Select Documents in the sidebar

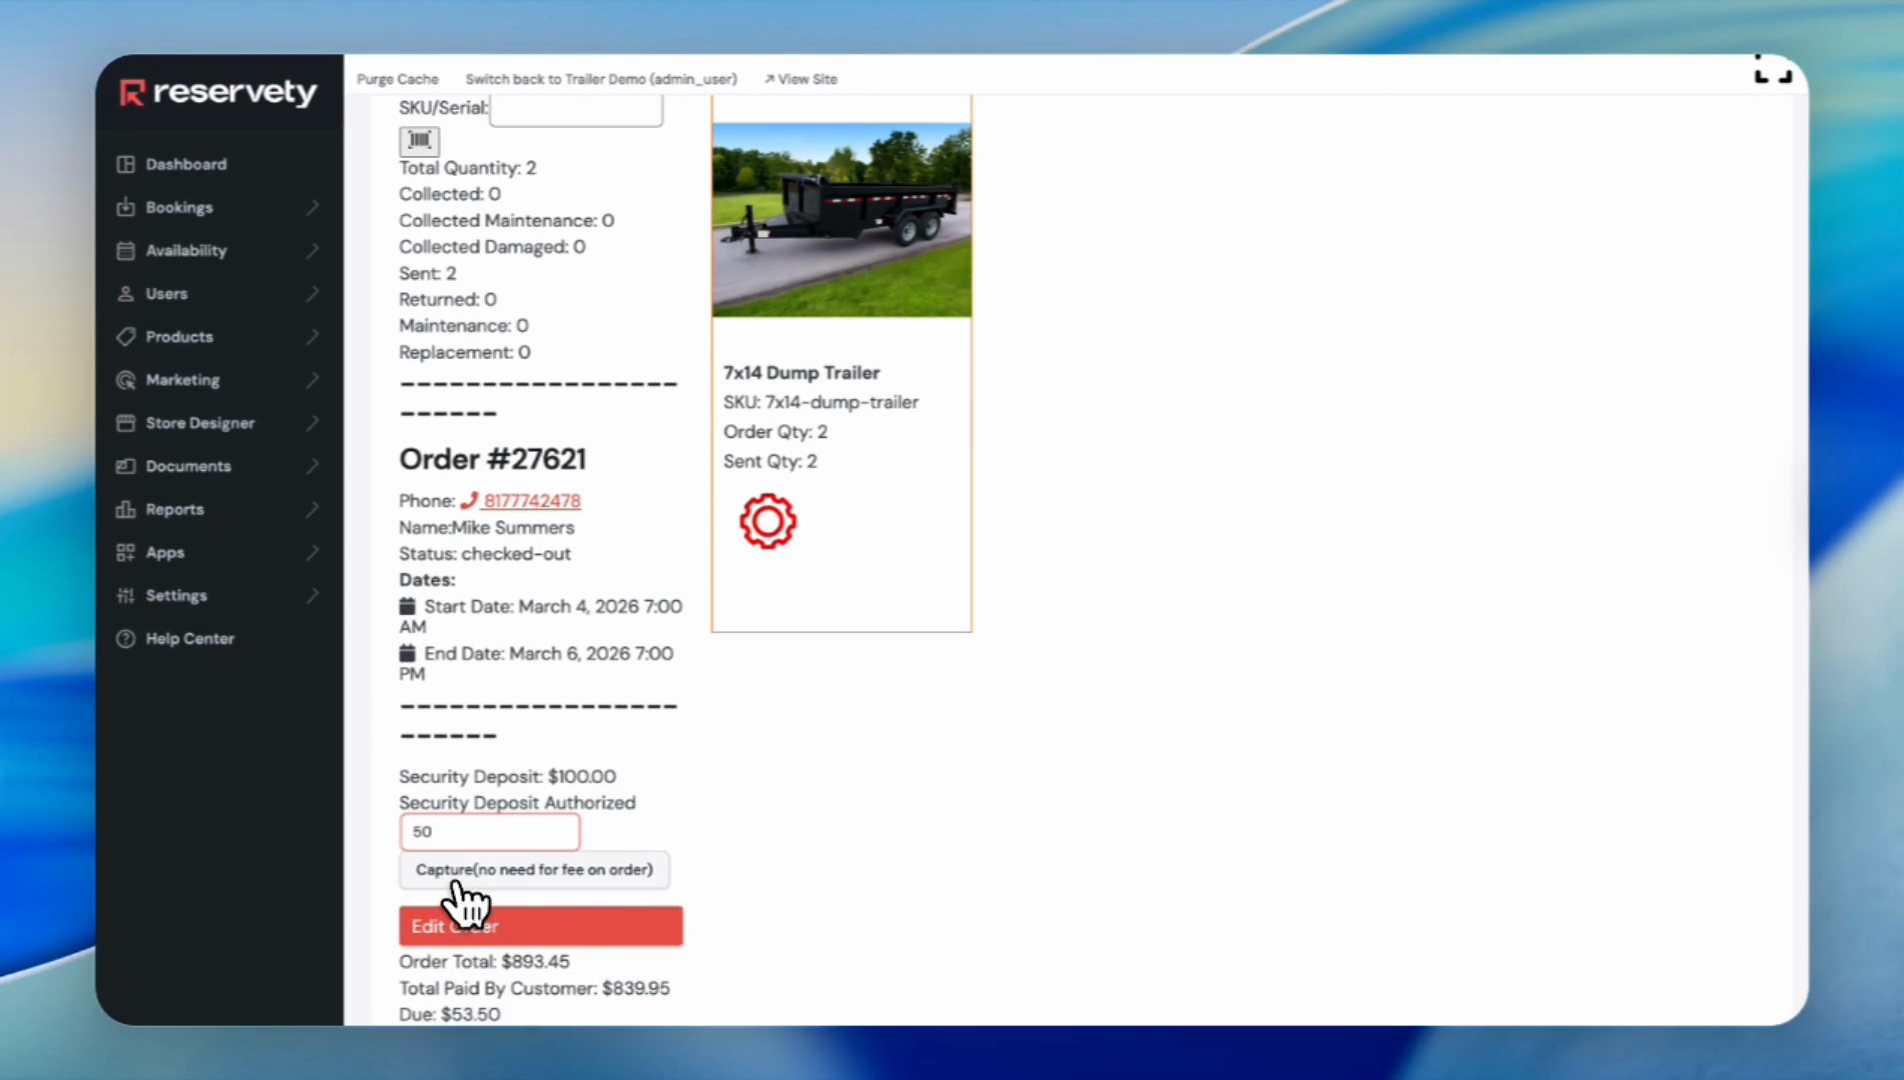(188, 466)
